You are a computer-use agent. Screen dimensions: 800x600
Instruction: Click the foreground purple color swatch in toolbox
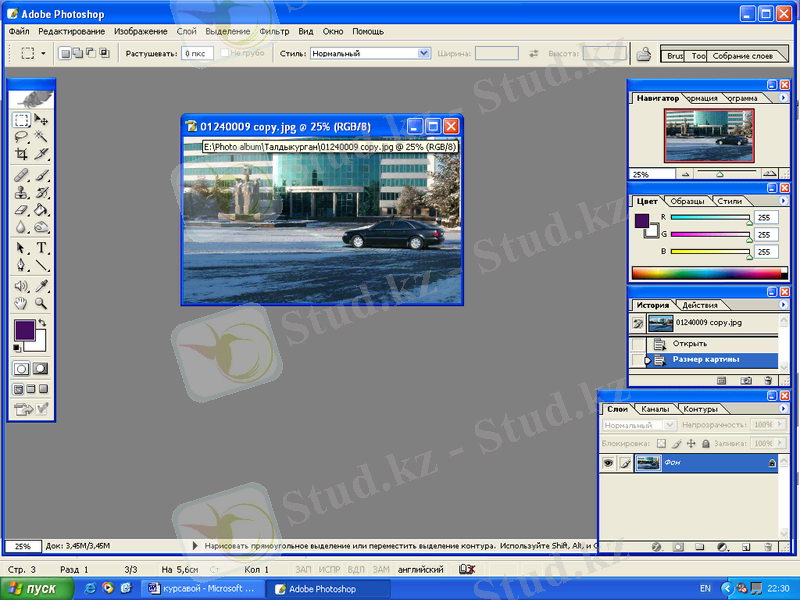23,329
